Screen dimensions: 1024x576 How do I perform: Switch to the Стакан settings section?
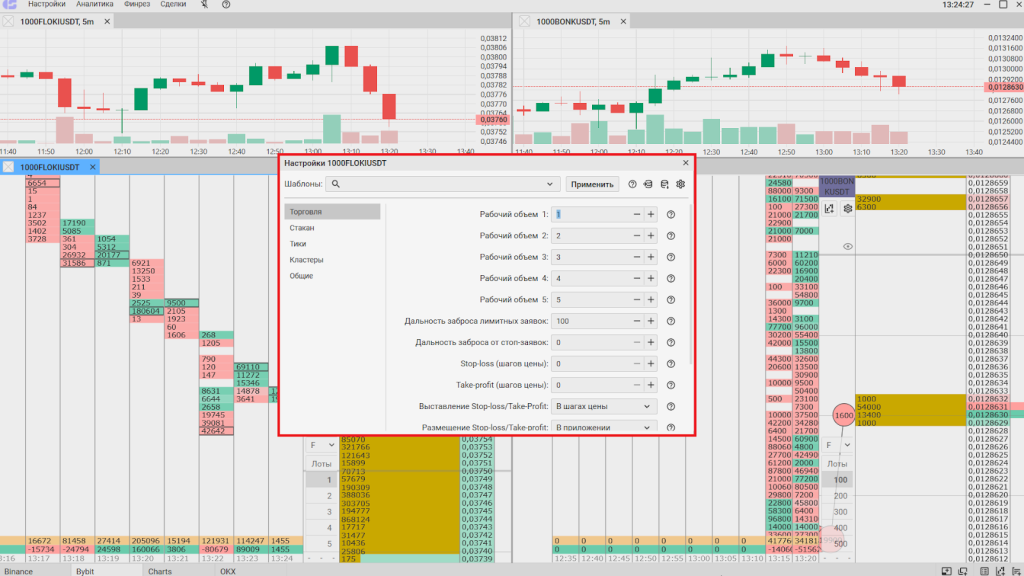[x=301, y=228]
